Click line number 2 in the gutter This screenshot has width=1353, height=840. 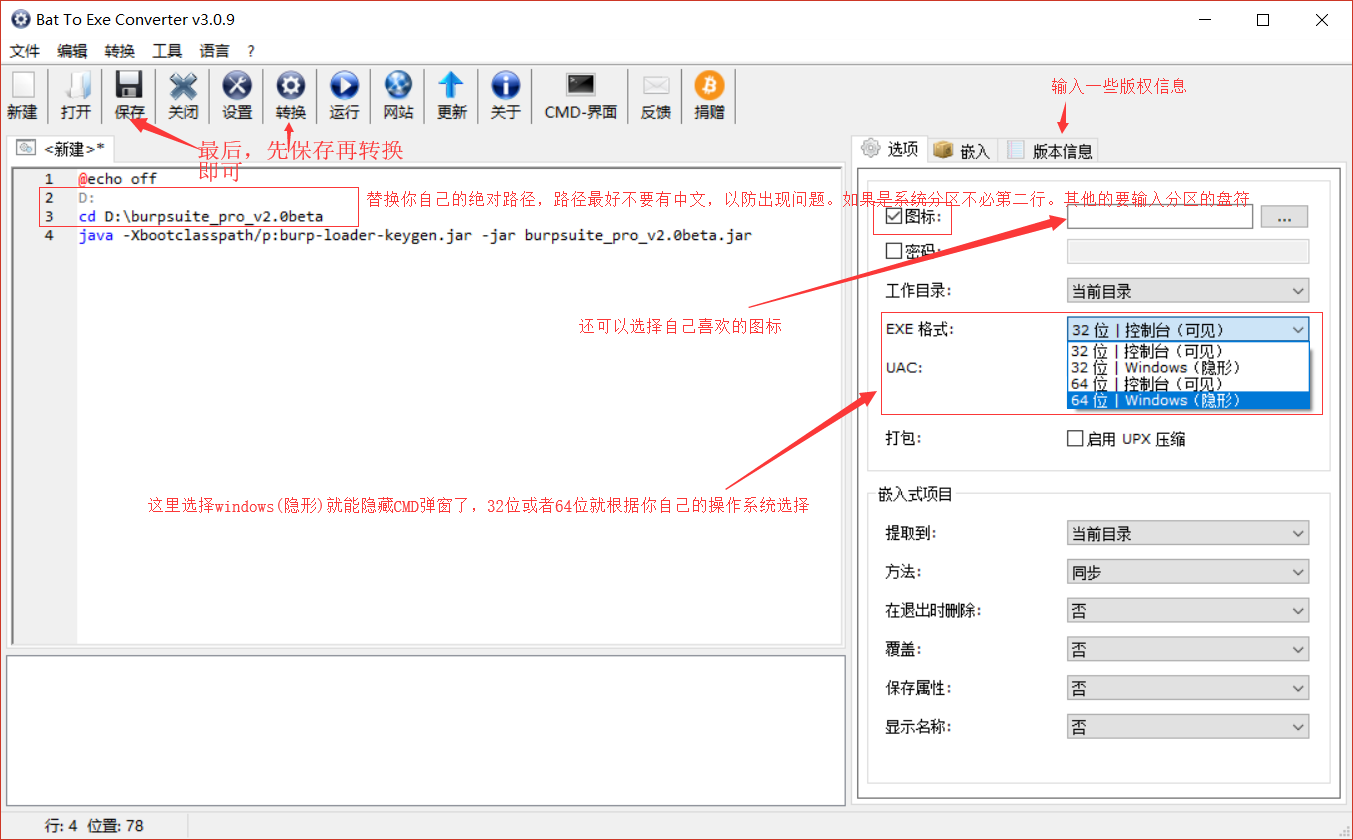(48, 198)
